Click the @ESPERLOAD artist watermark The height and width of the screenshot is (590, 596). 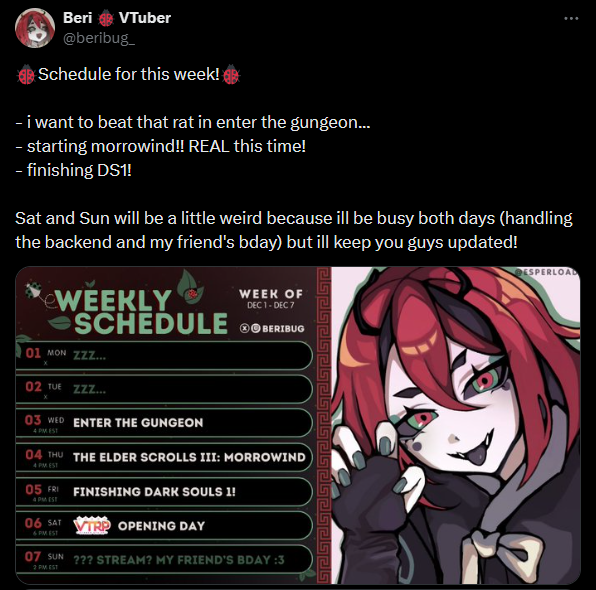tap(547, 272)
